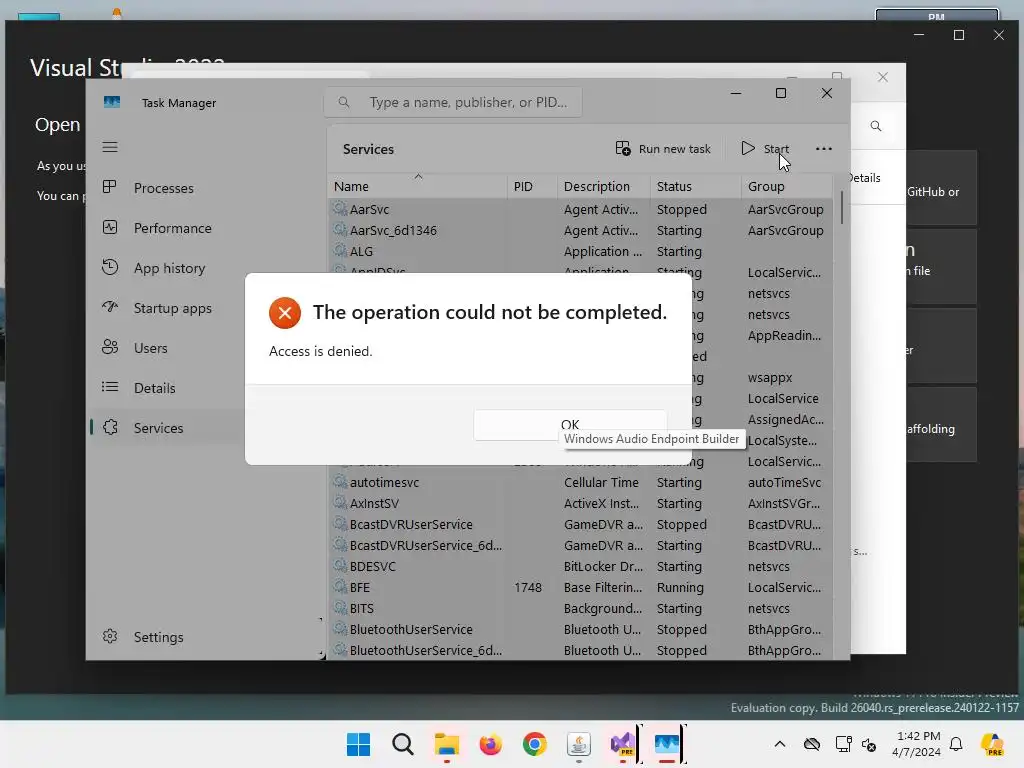Image resolution: width=1024 pixels, height=768 pixels.
Task: Select the BITS service row
Action: pos(581,608)
